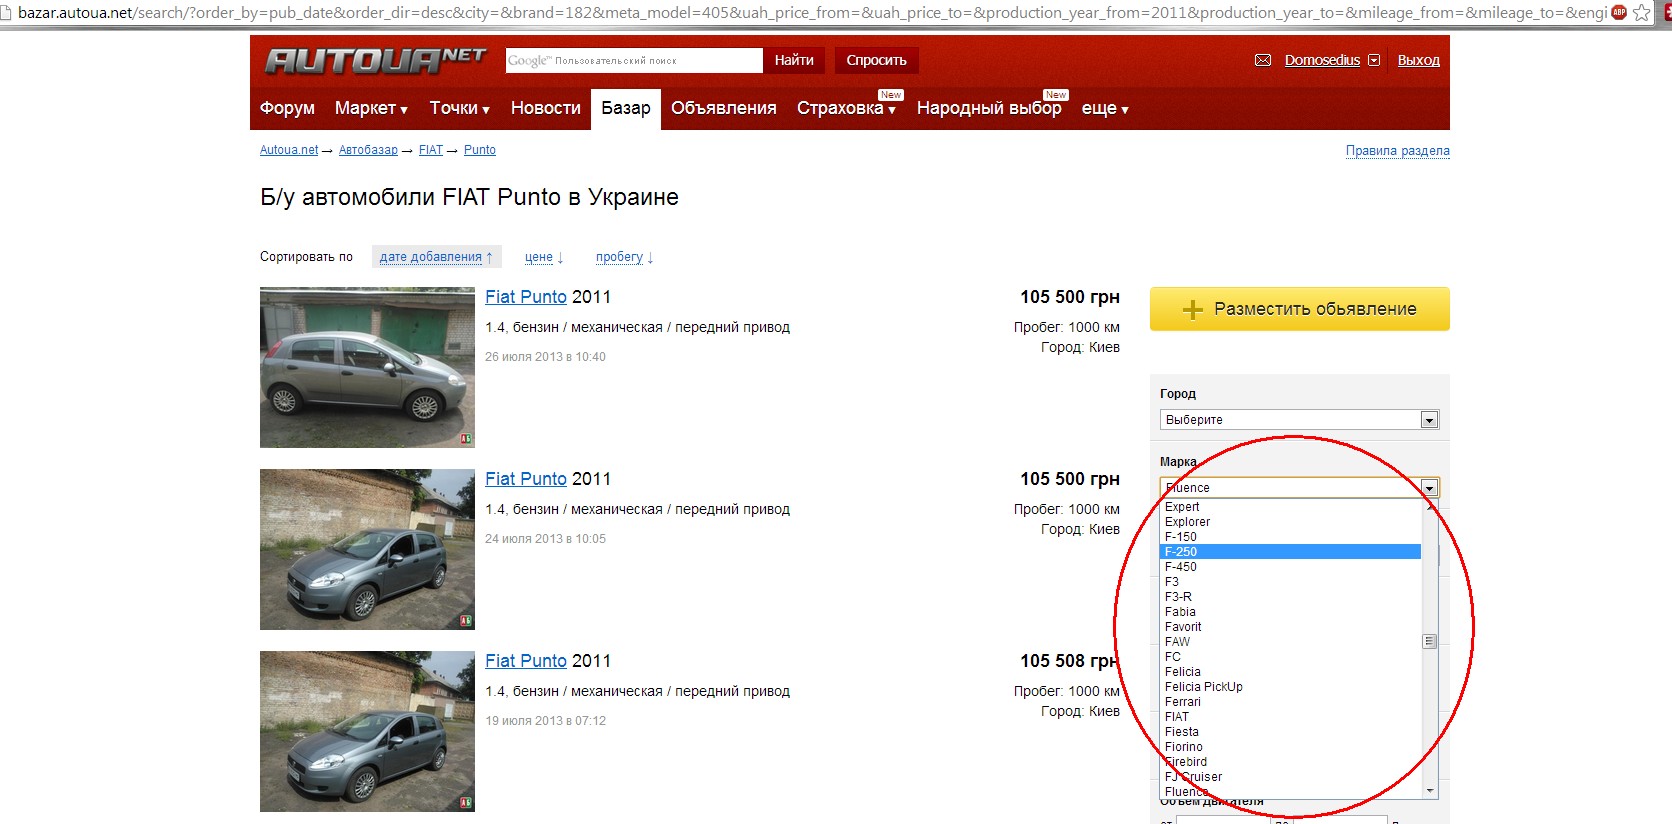Click the Adblock Plus extension icon
The height and width of the screenshot is (824, 1672).
1619,12
